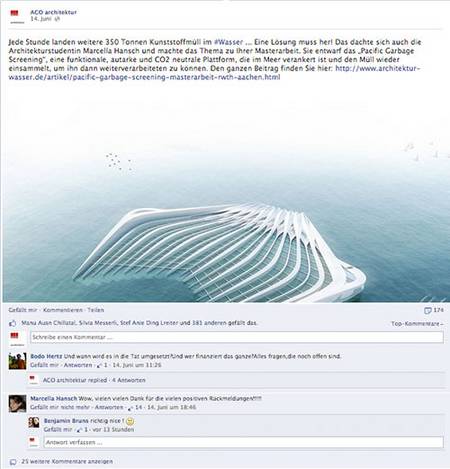Click 'Kommentieren' under the post
This screenshot has width=450, height=469.
63,310
